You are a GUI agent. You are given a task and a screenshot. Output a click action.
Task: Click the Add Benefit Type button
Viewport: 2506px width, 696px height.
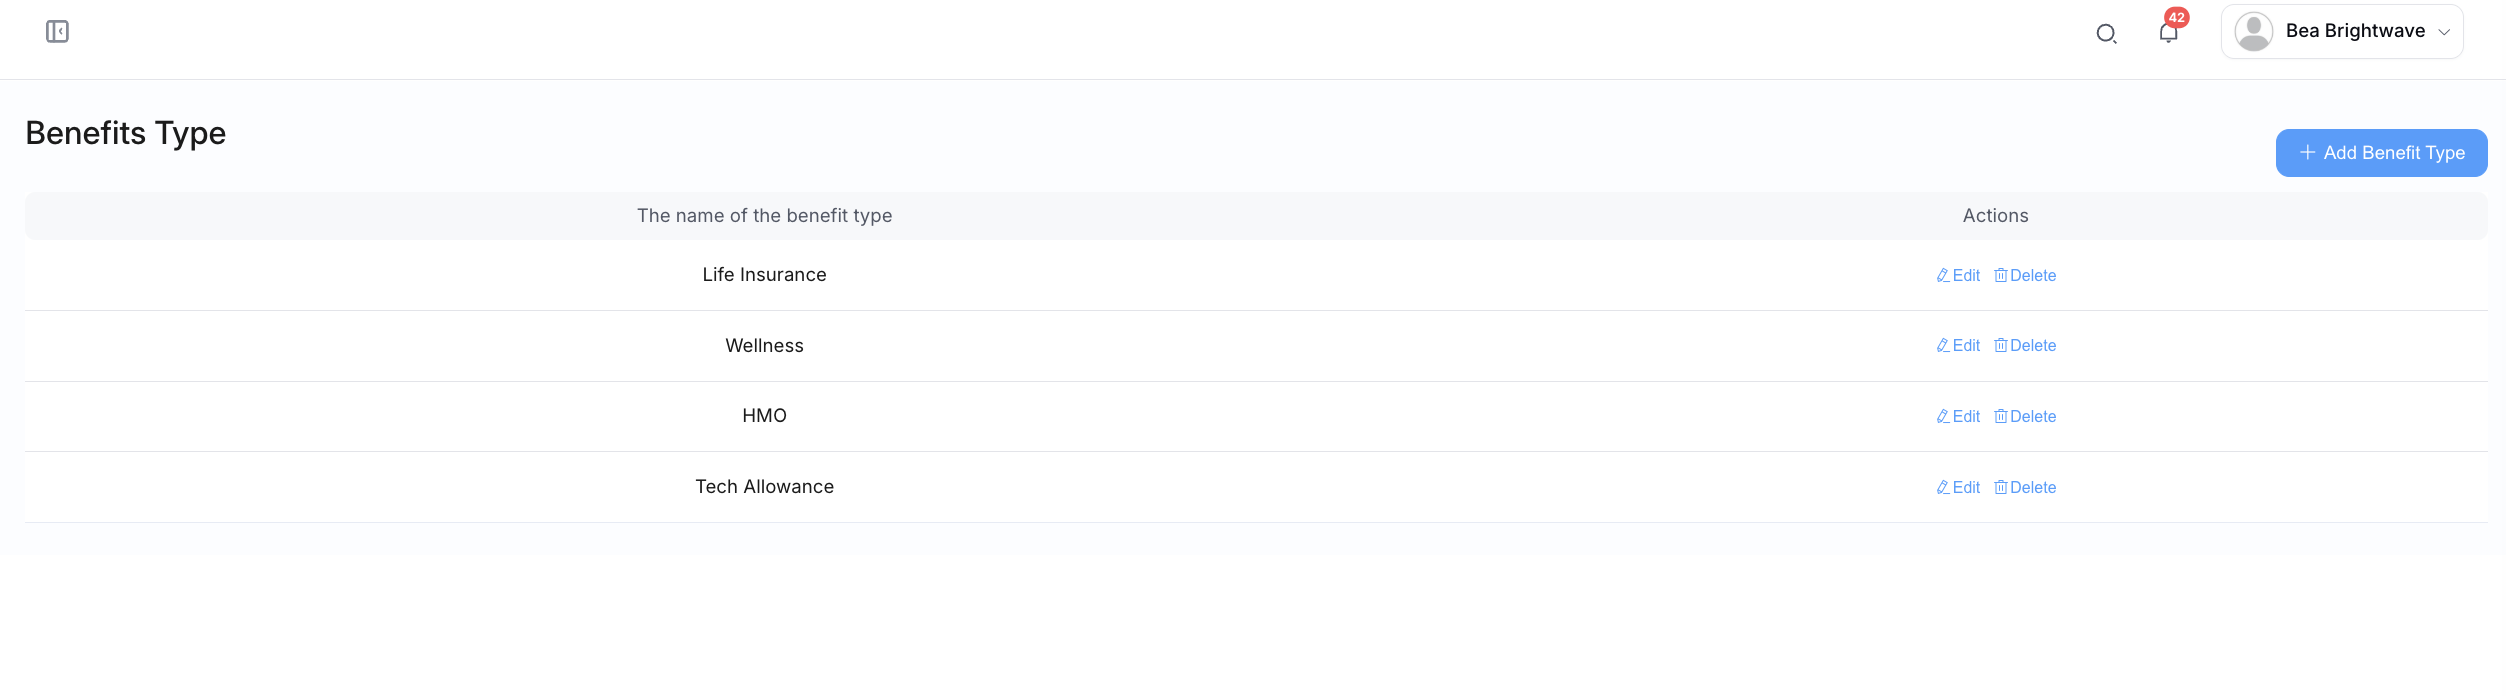pyautogui.click(x=2381, y=153)
